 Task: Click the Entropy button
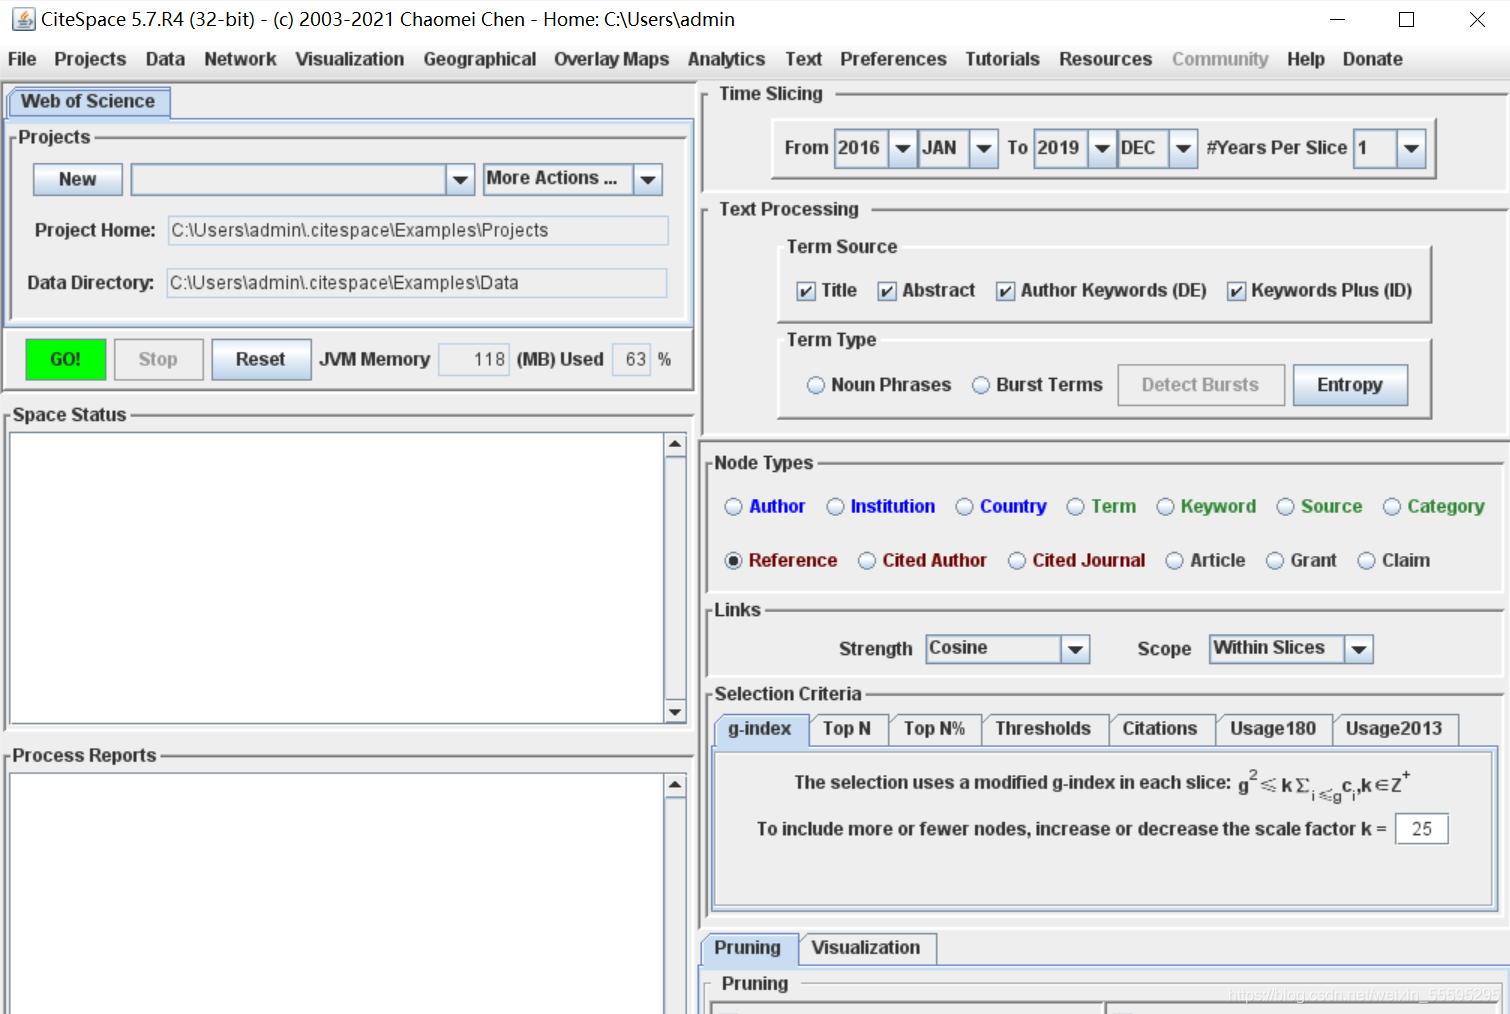tap(1350, 385)
